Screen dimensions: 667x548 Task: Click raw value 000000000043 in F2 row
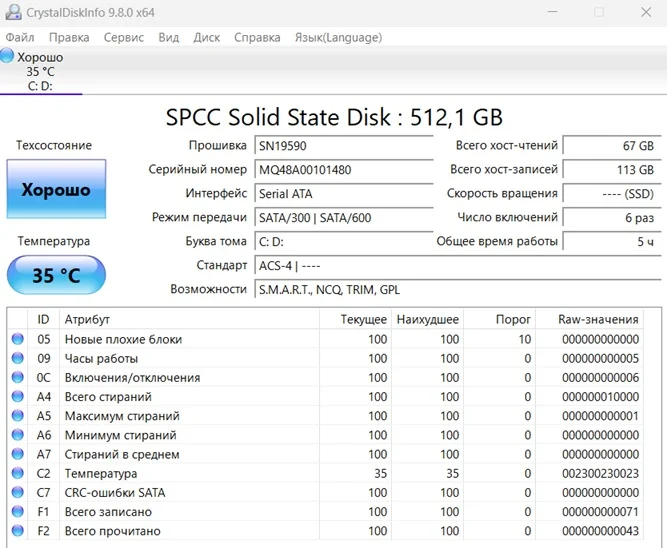(600, 531)
